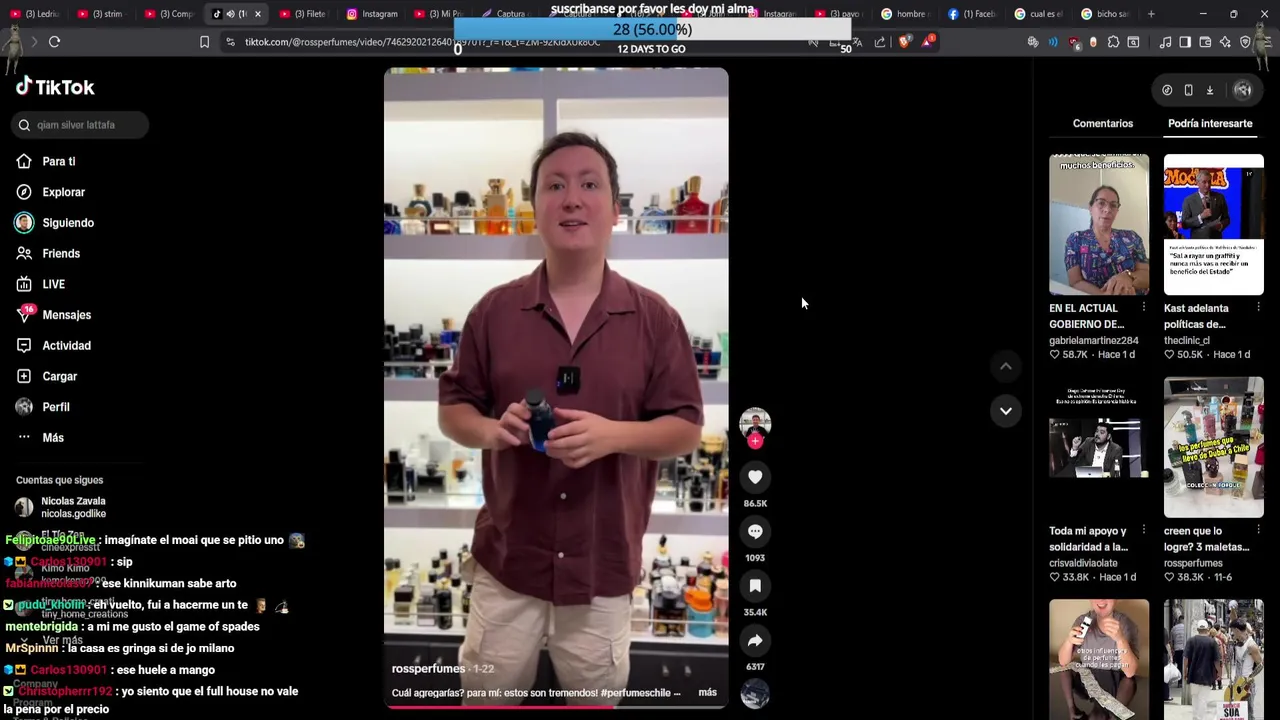
Task: Click the search field with qiam silver lattafa
Action: pyautogui.click(x=81, y=125)
